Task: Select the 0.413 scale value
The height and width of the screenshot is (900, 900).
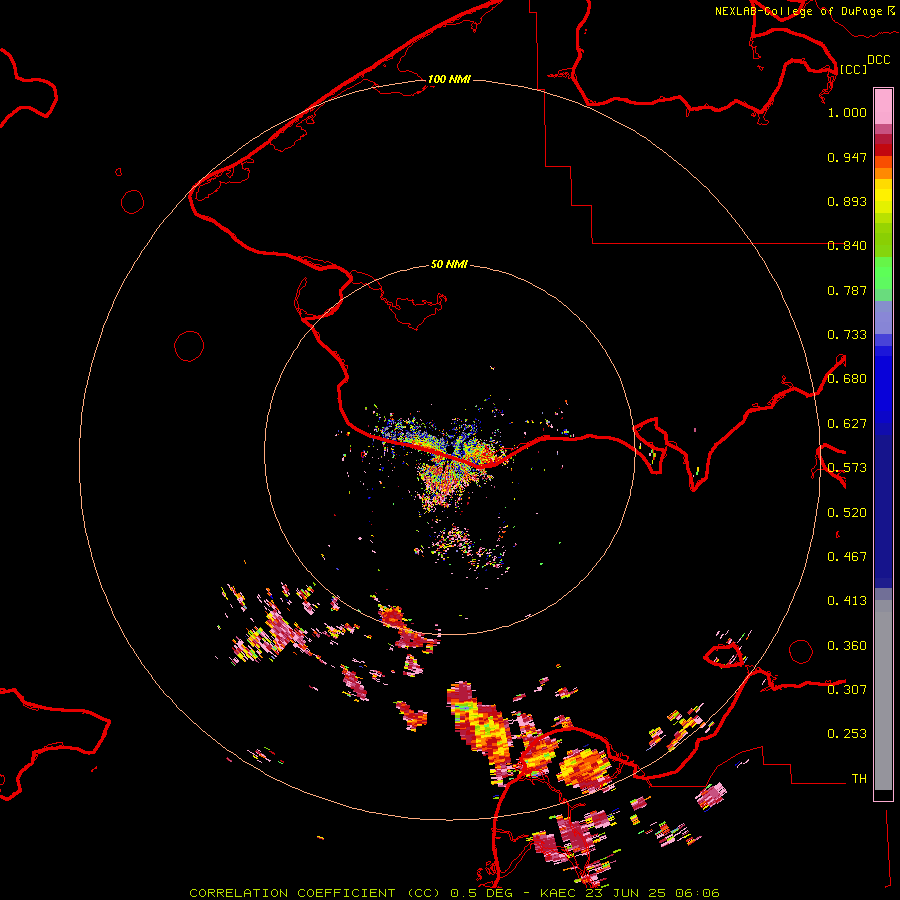Action: pos(847,601)
